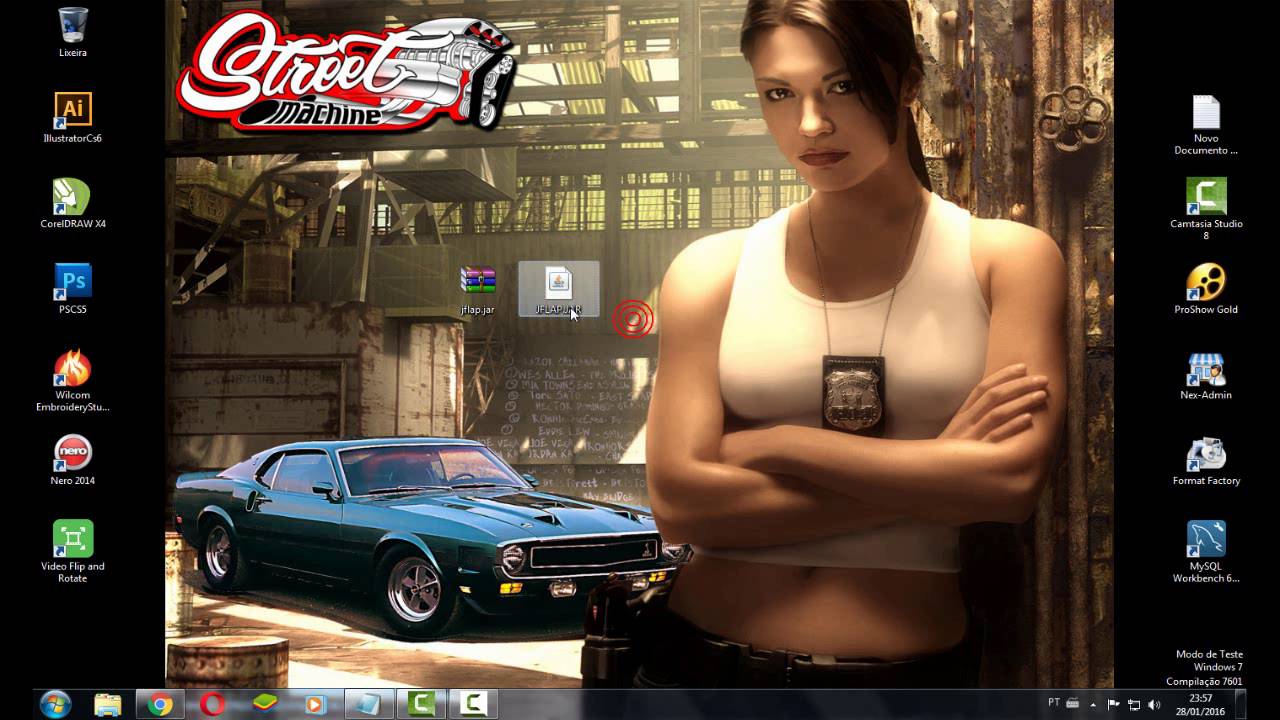
Task: Open the Action Center flag icon
Action: coord(1113,704)
